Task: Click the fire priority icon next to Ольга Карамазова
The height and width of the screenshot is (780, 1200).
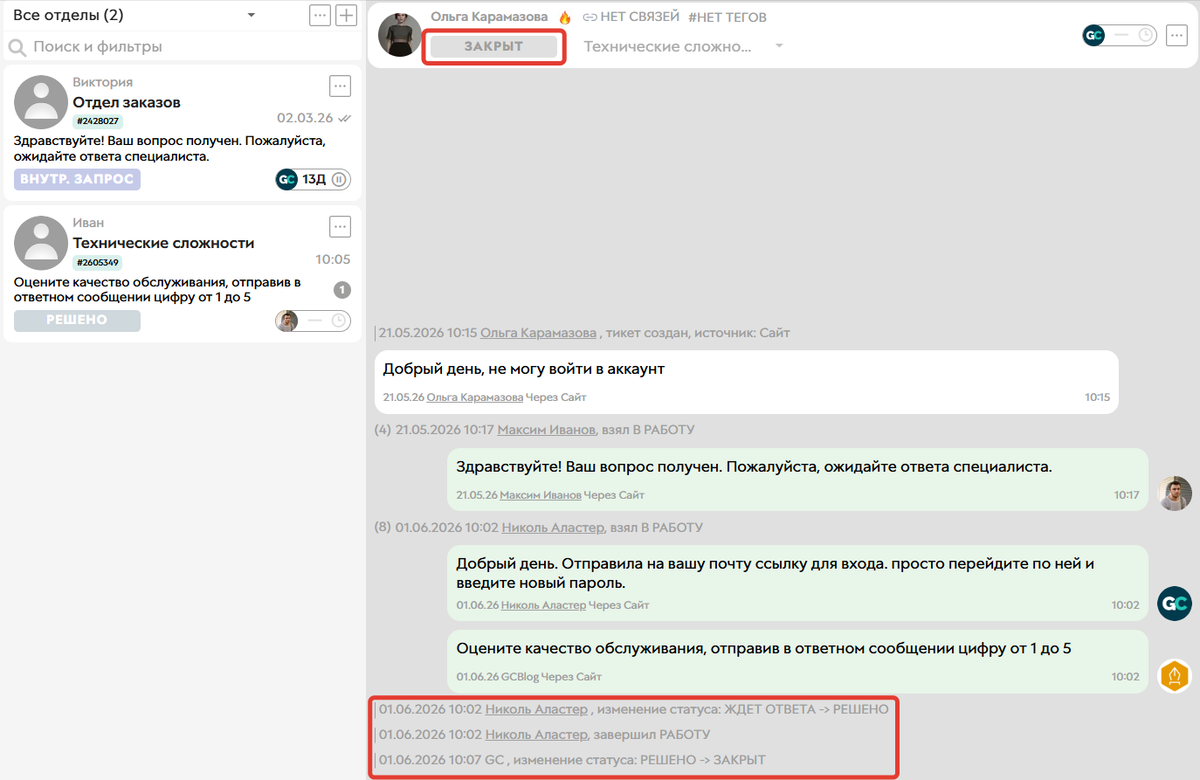Action: tap(565, 17)
